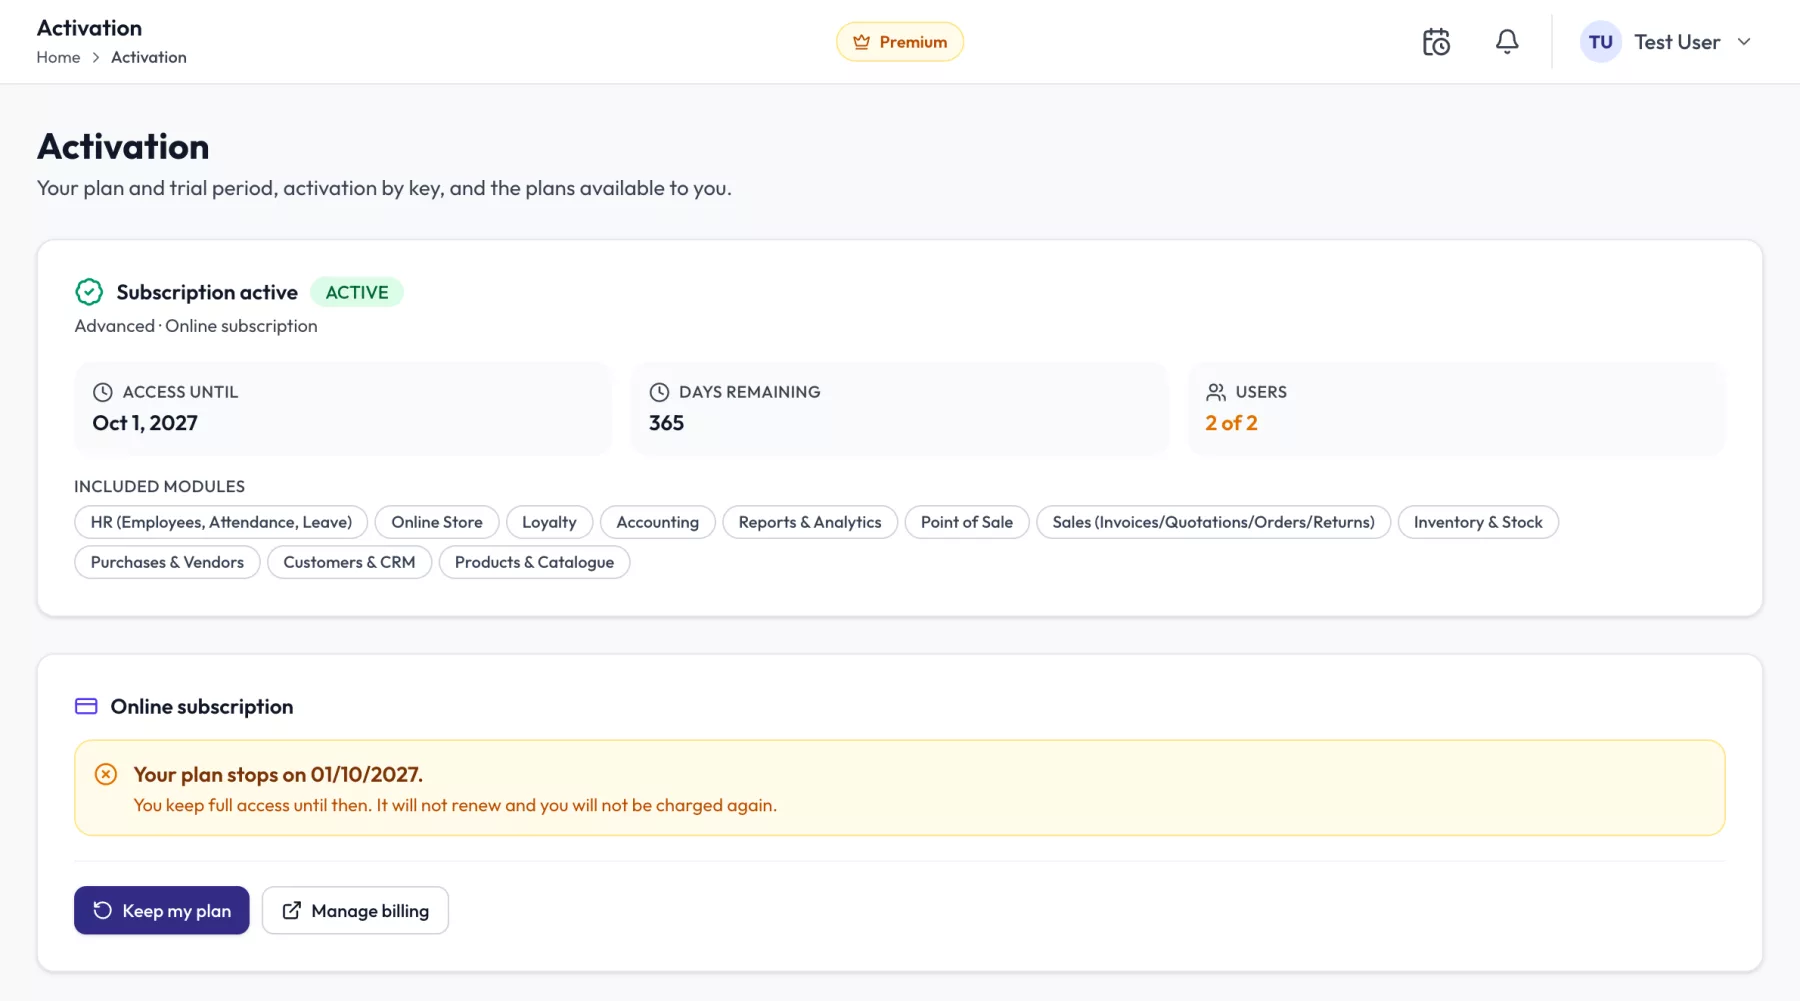Click the Accounting module chip
The width and height of the screenshot is (1800, 1001).
(657, 522)
